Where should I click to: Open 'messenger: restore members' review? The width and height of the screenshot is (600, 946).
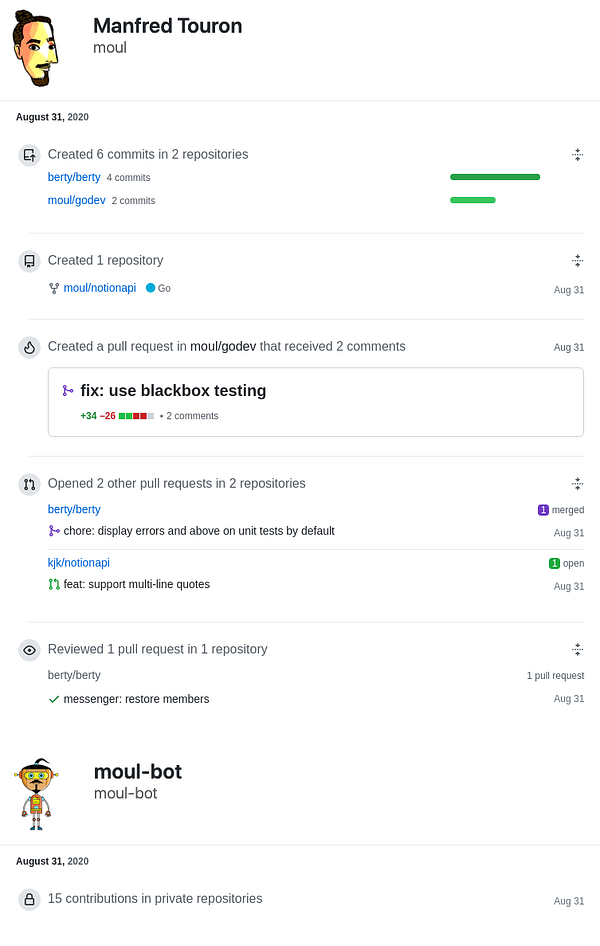click(136, 699)
